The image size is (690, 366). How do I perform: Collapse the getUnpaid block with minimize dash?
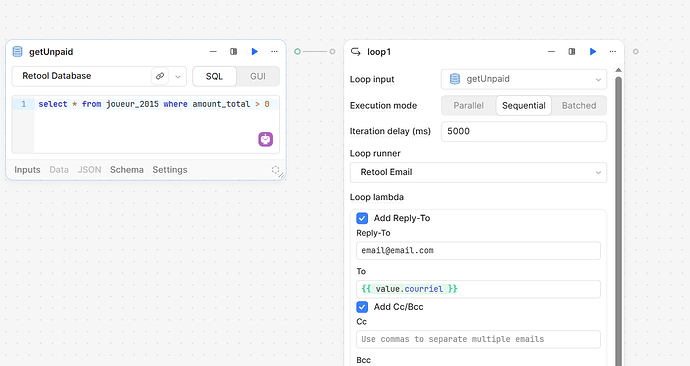tap(213, 51)
